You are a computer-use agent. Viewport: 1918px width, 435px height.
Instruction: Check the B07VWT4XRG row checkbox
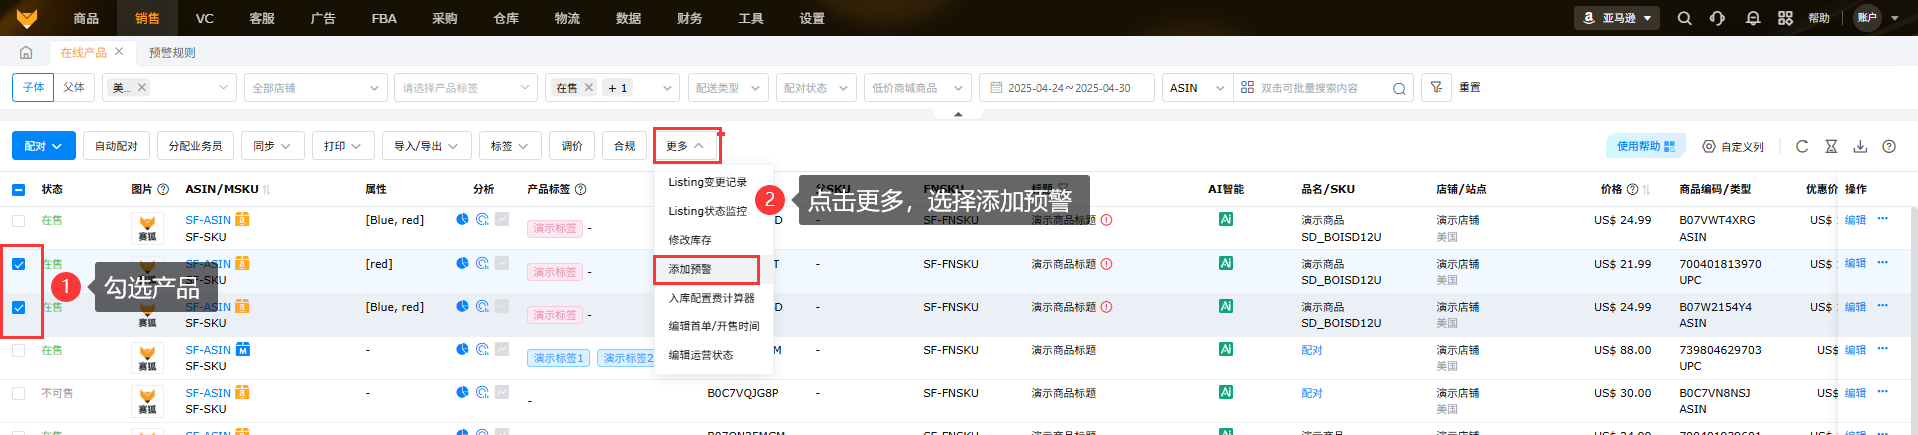pyautogui.click(x=18, y=220)
